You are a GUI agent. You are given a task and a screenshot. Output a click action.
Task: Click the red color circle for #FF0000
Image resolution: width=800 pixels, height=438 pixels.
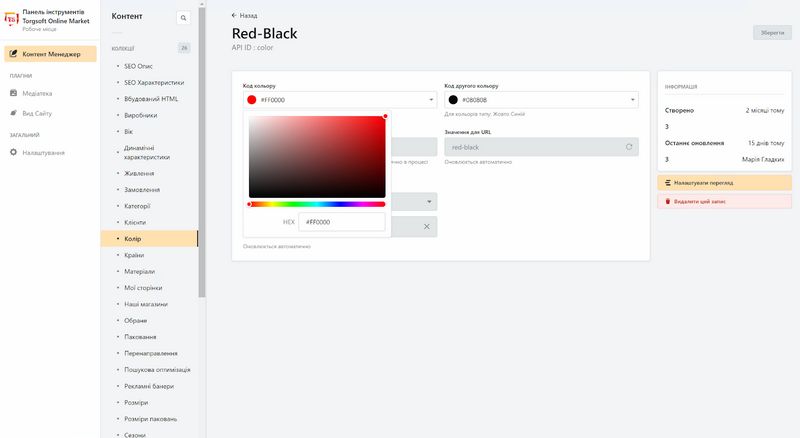pos(252,100)
